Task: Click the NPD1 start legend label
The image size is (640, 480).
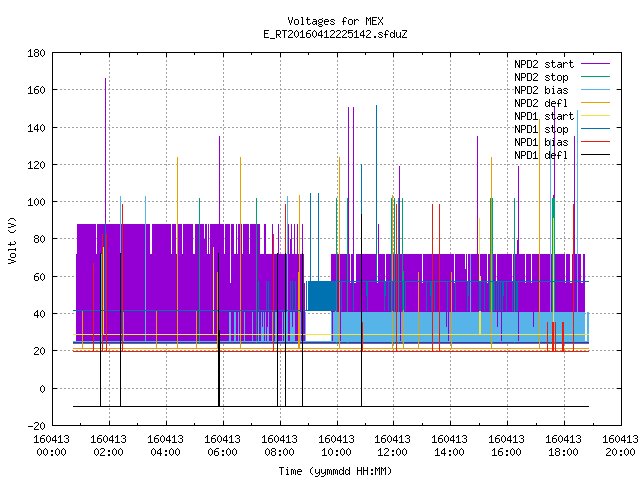Action: point(544,116)
